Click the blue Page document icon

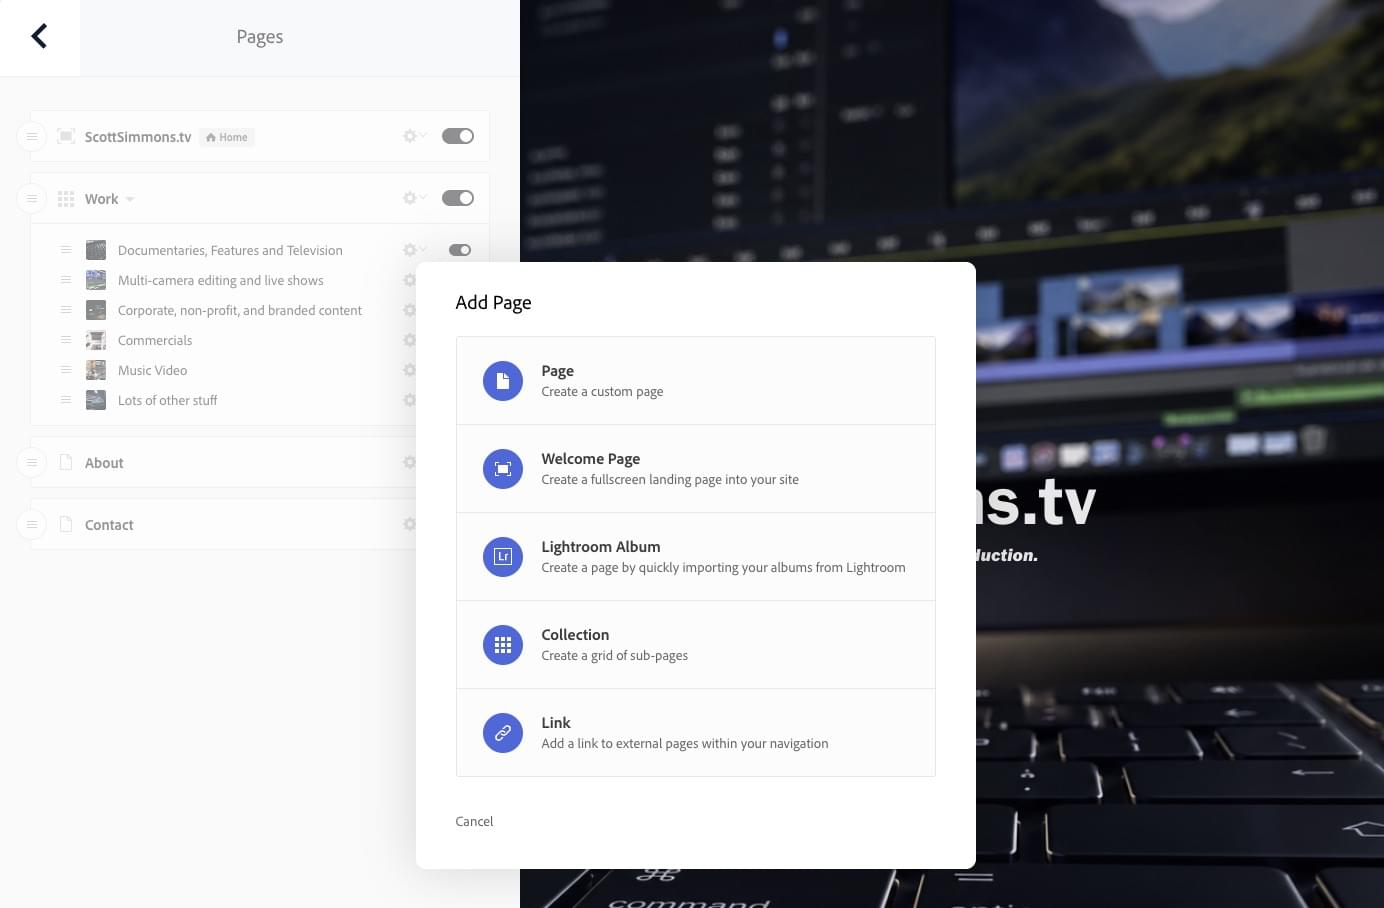503,381
